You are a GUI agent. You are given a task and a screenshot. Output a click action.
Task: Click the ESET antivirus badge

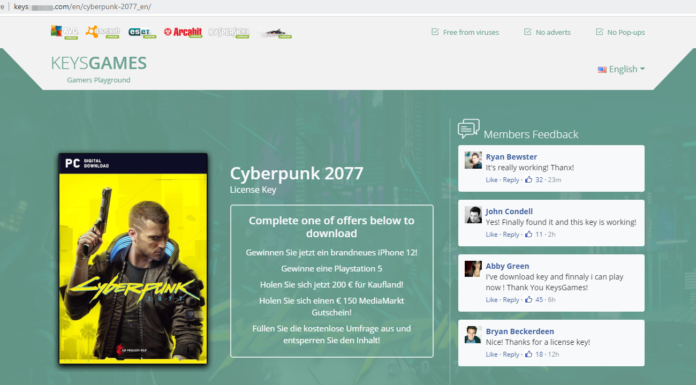(142, 32)
